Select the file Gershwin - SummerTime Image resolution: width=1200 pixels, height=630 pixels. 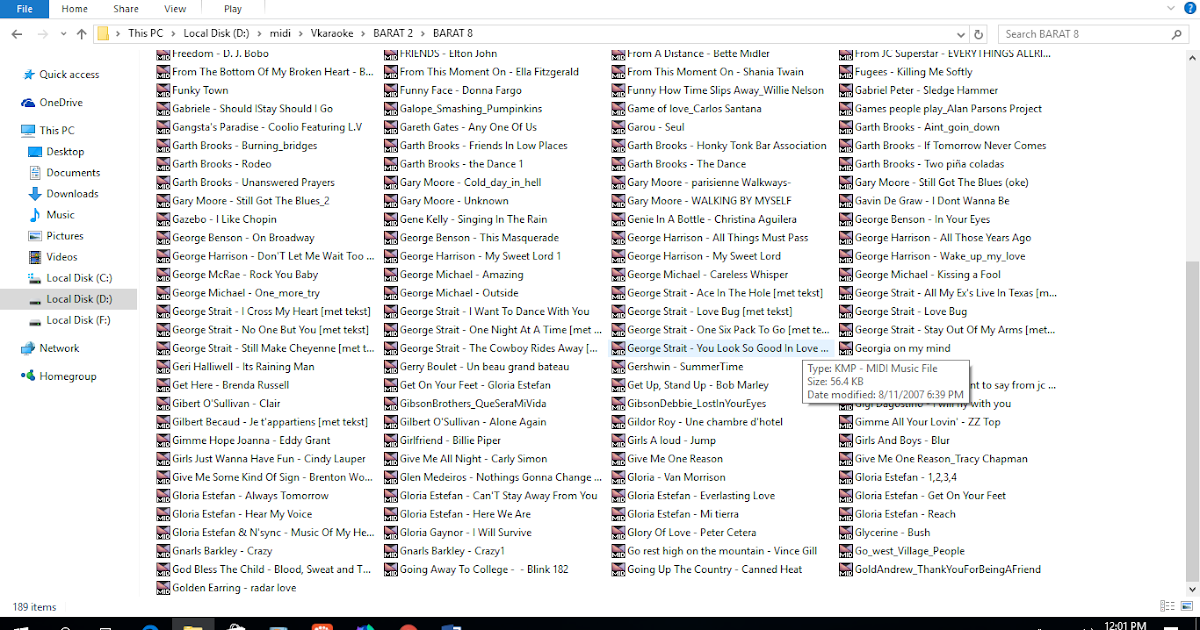pyautogui.click(x=678, y=367)
